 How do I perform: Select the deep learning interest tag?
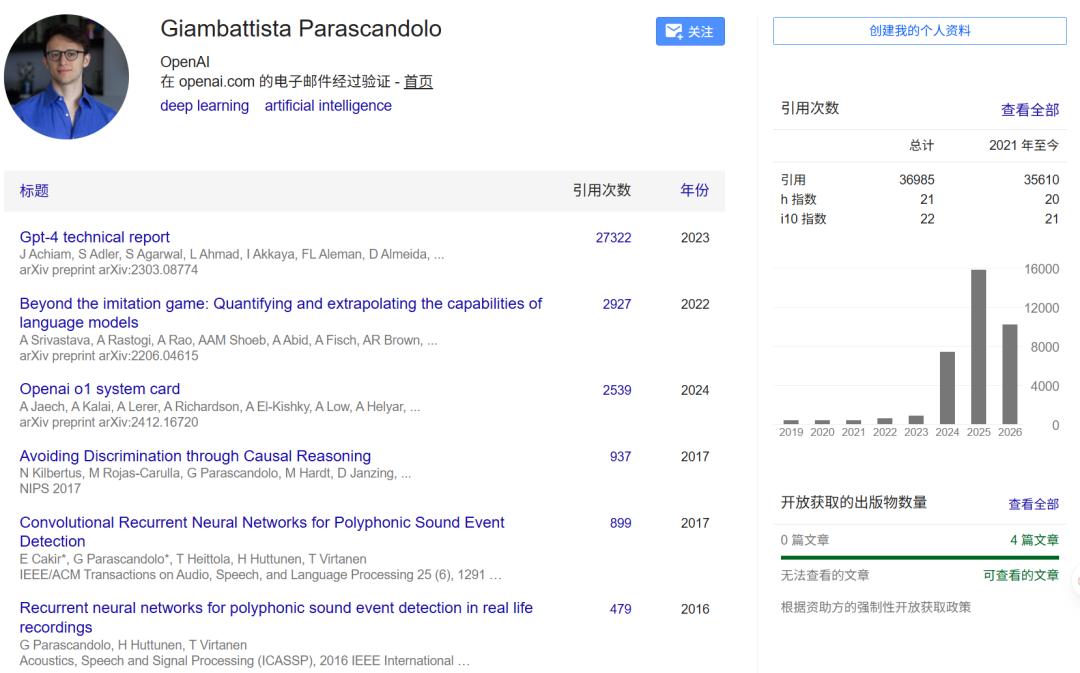(x=205, y=106)
